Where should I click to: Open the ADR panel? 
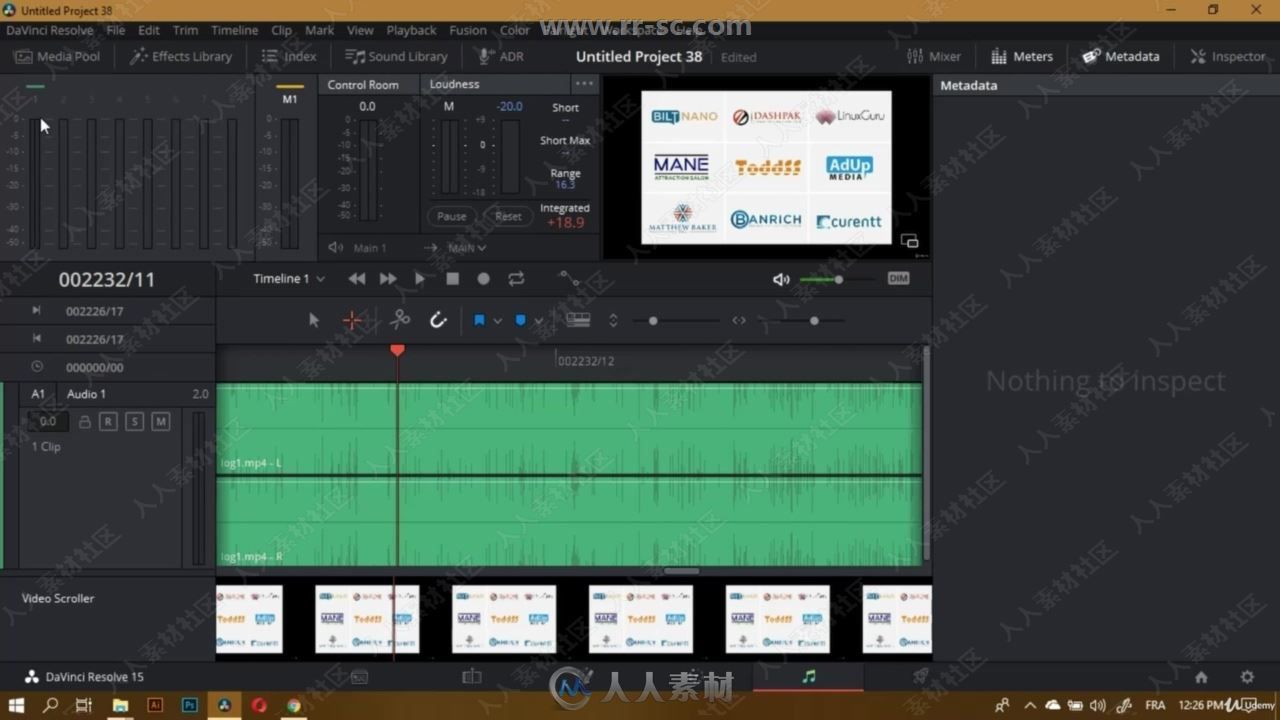click(500, 56)
